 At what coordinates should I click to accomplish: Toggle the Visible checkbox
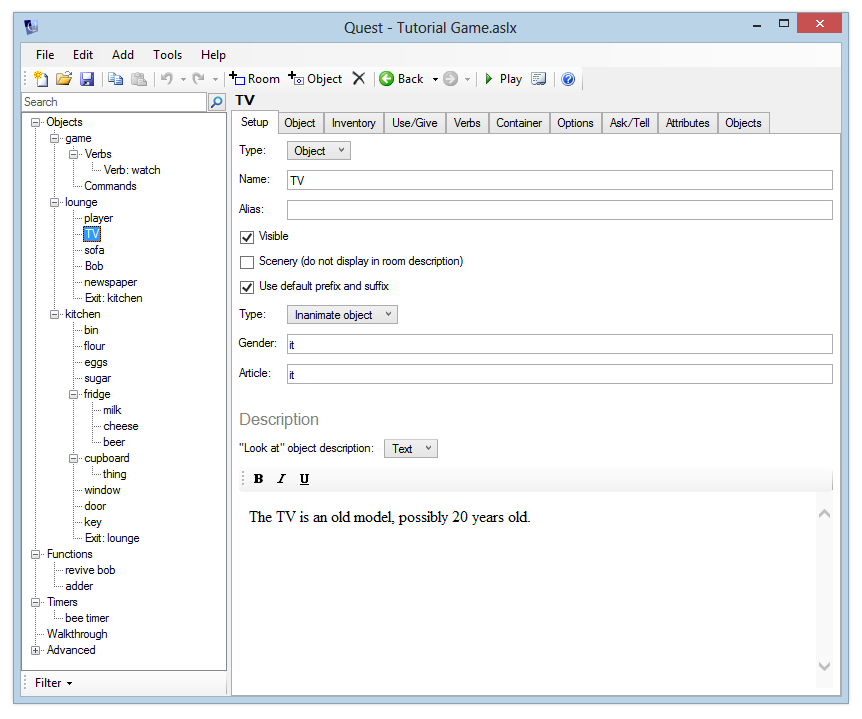coord(247,237)
